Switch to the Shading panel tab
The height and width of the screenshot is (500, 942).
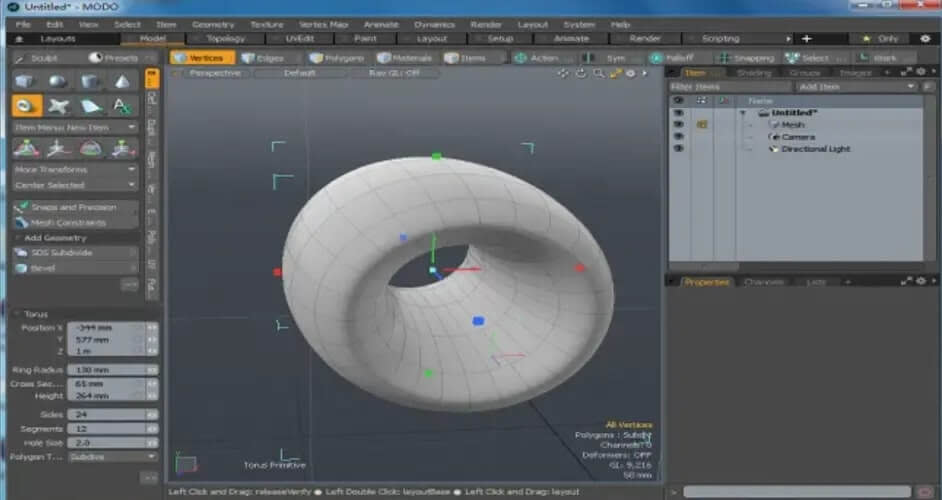(x=754, y=73)
